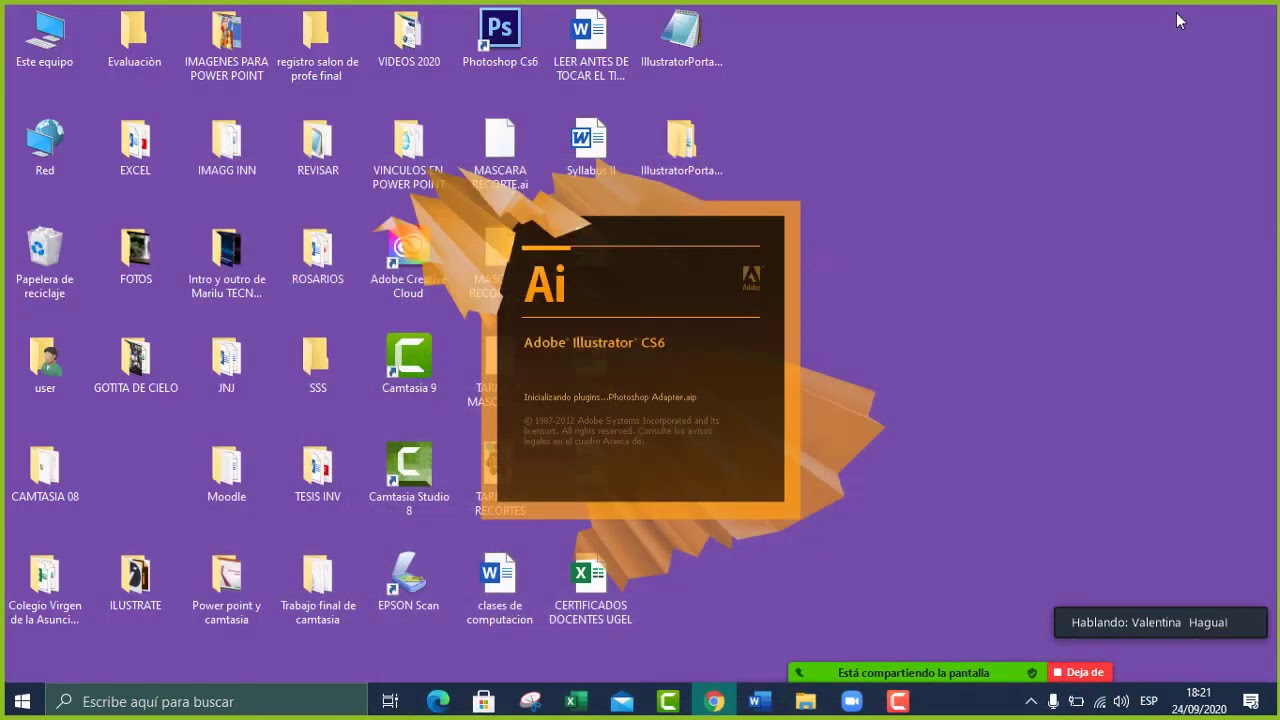Select the Papelera de reciclaje icon
The image size is (1280, 720).
[44, 264]
